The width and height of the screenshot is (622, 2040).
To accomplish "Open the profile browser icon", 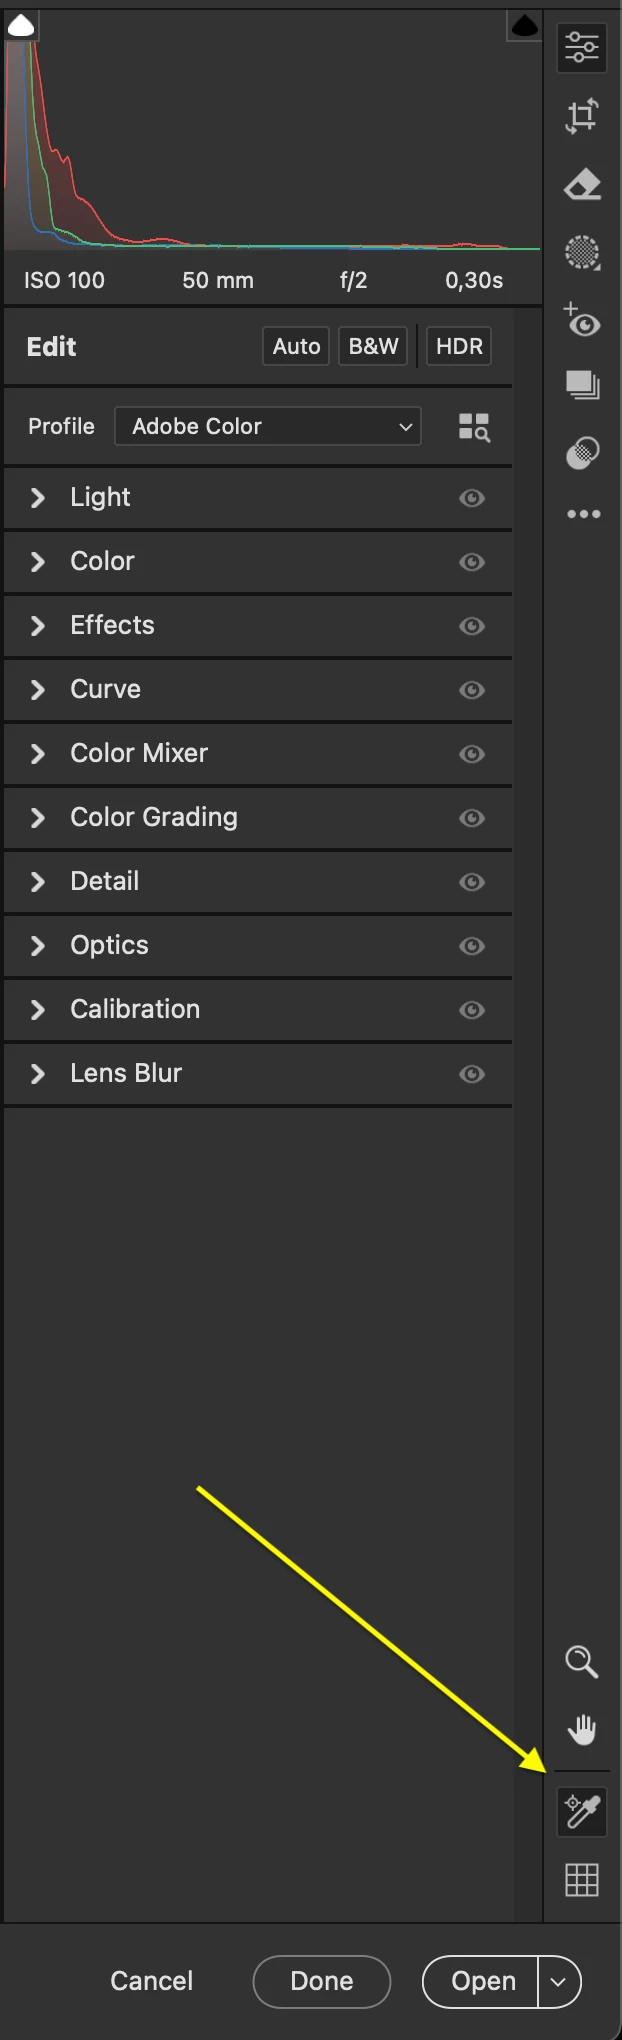I will 474,427.
